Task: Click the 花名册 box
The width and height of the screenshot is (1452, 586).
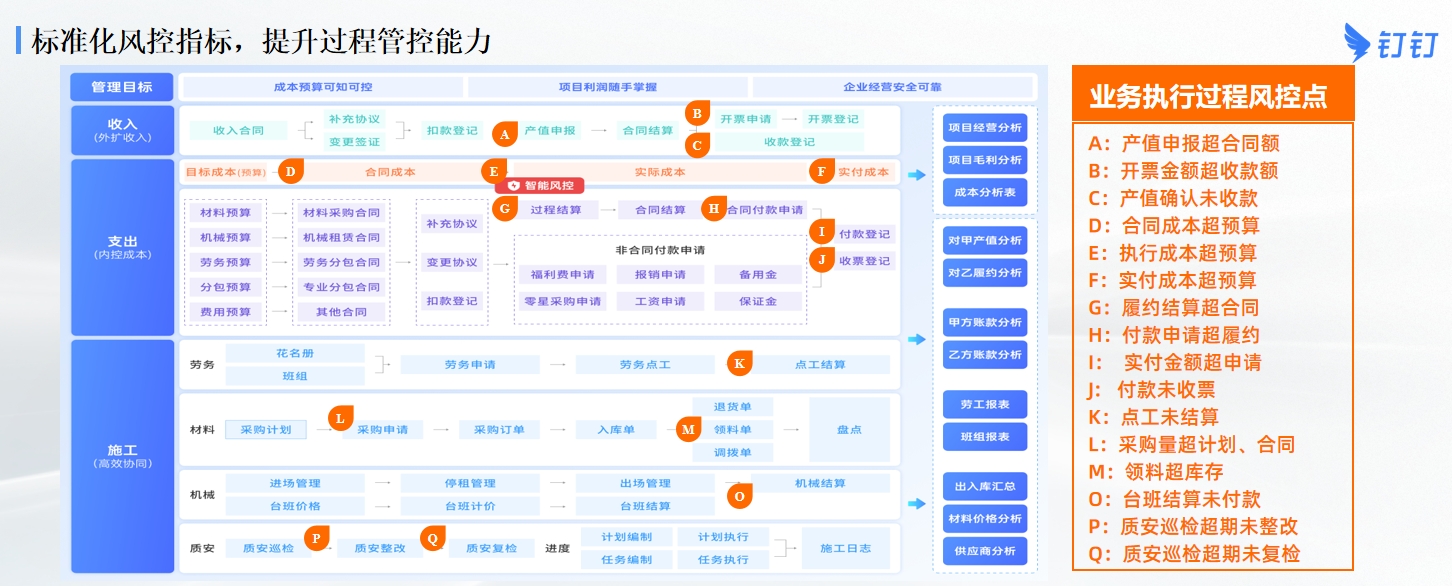Action: coord(295,353)
